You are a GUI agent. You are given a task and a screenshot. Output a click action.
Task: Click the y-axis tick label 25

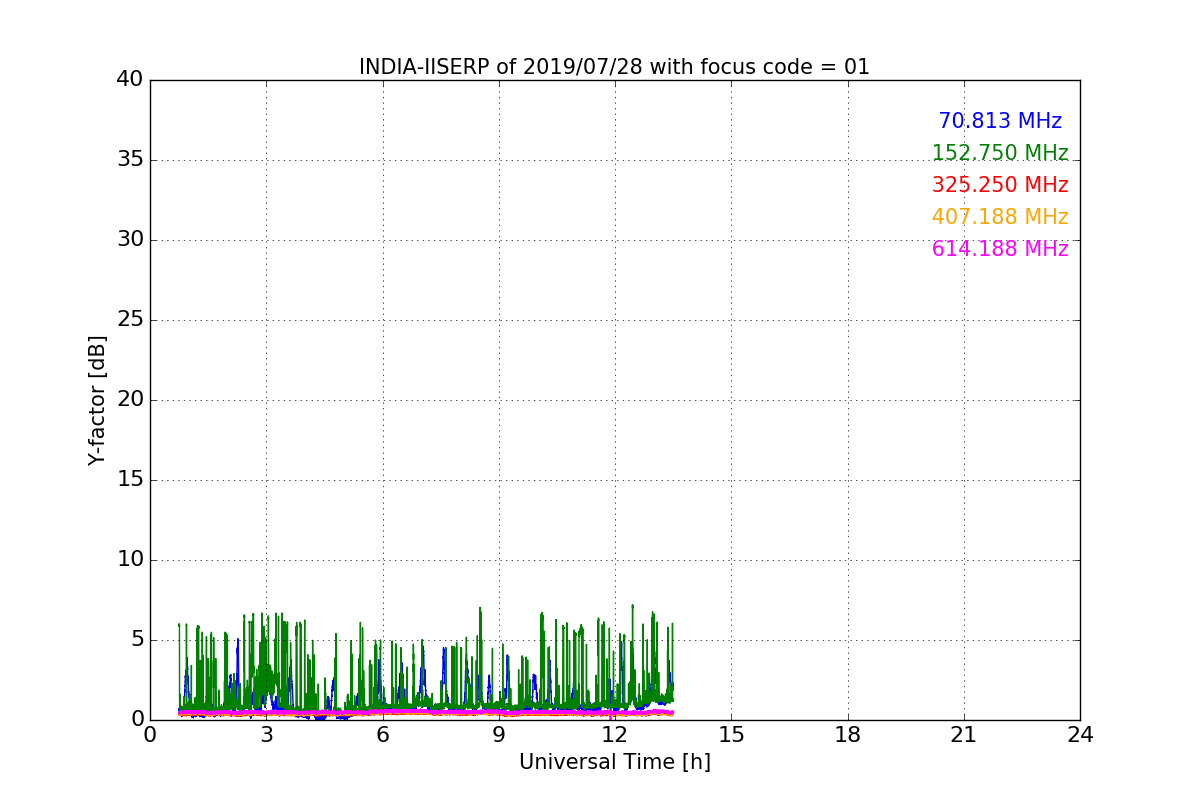(129, 320)
